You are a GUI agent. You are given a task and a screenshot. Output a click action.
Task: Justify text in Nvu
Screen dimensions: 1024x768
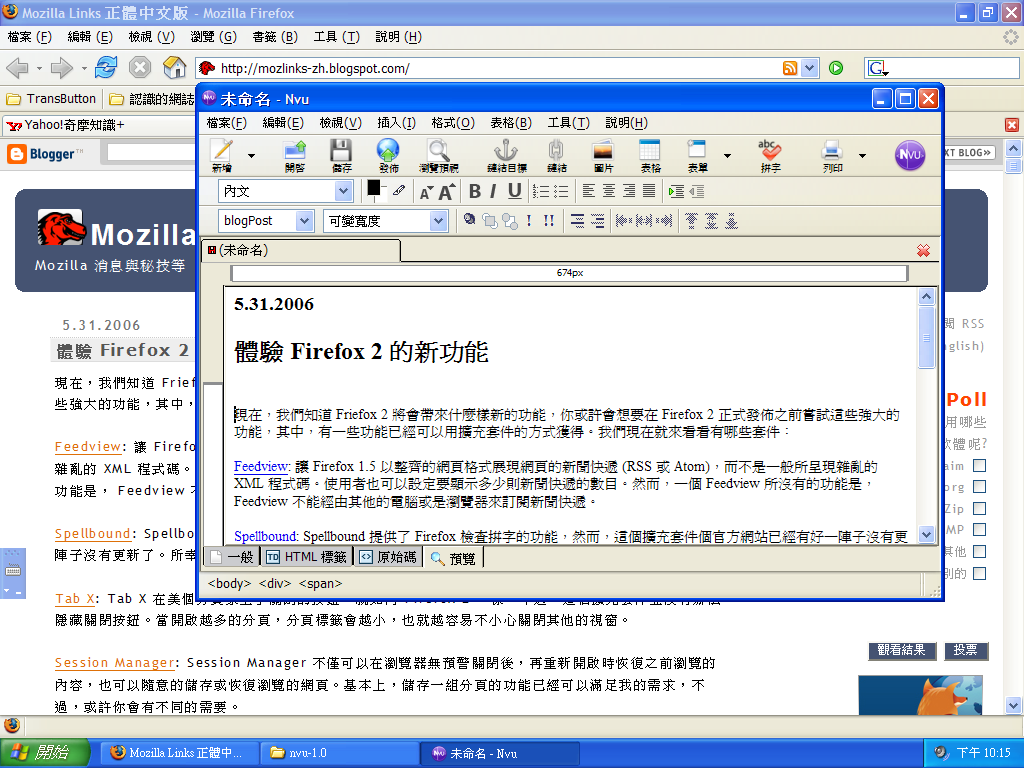click(649, 191)
